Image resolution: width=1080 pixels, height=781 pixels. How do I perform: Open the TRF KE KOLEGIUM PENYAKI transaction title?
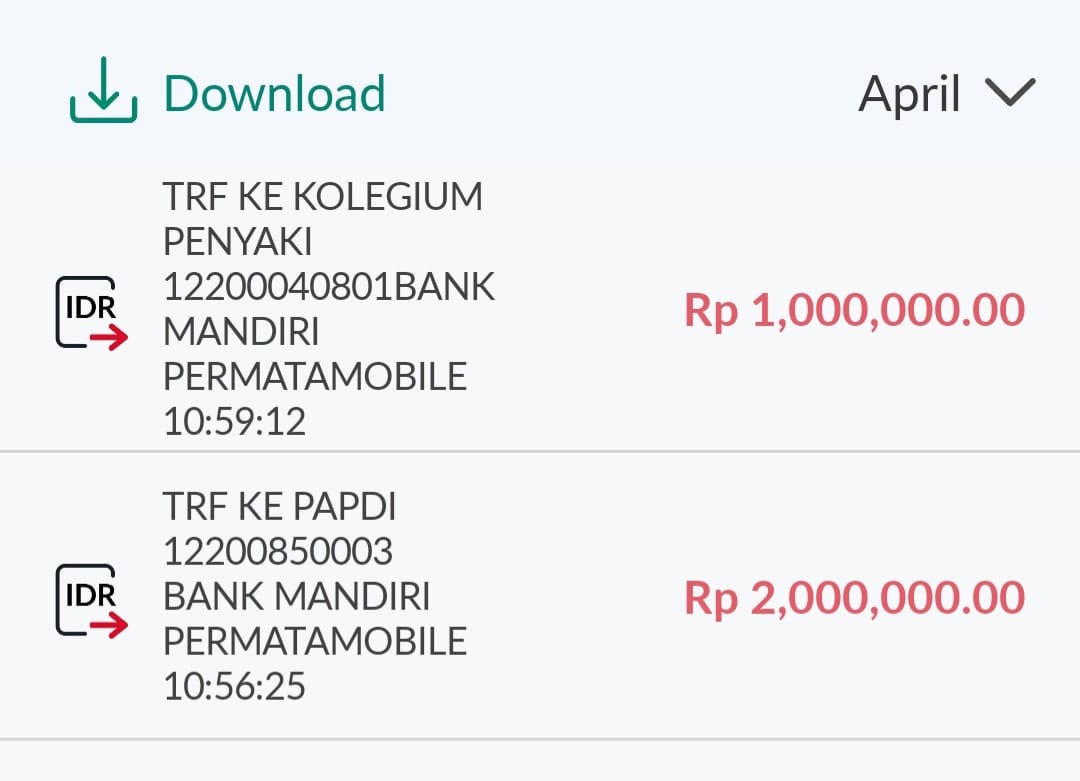pos(322,197)
